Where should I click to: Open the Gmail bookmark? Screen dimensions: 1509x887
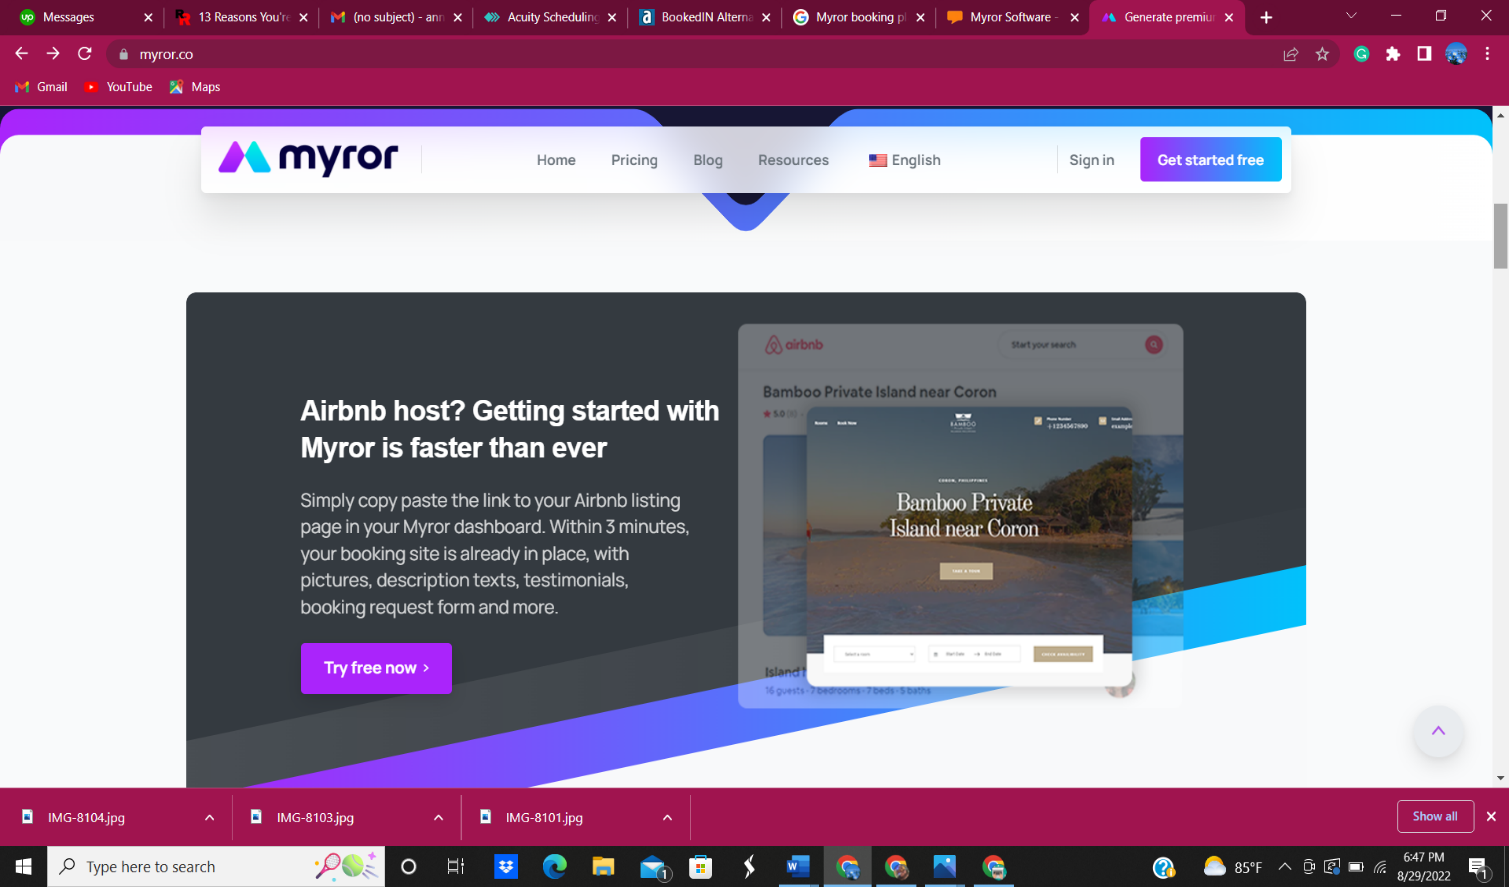coord(41,87)
